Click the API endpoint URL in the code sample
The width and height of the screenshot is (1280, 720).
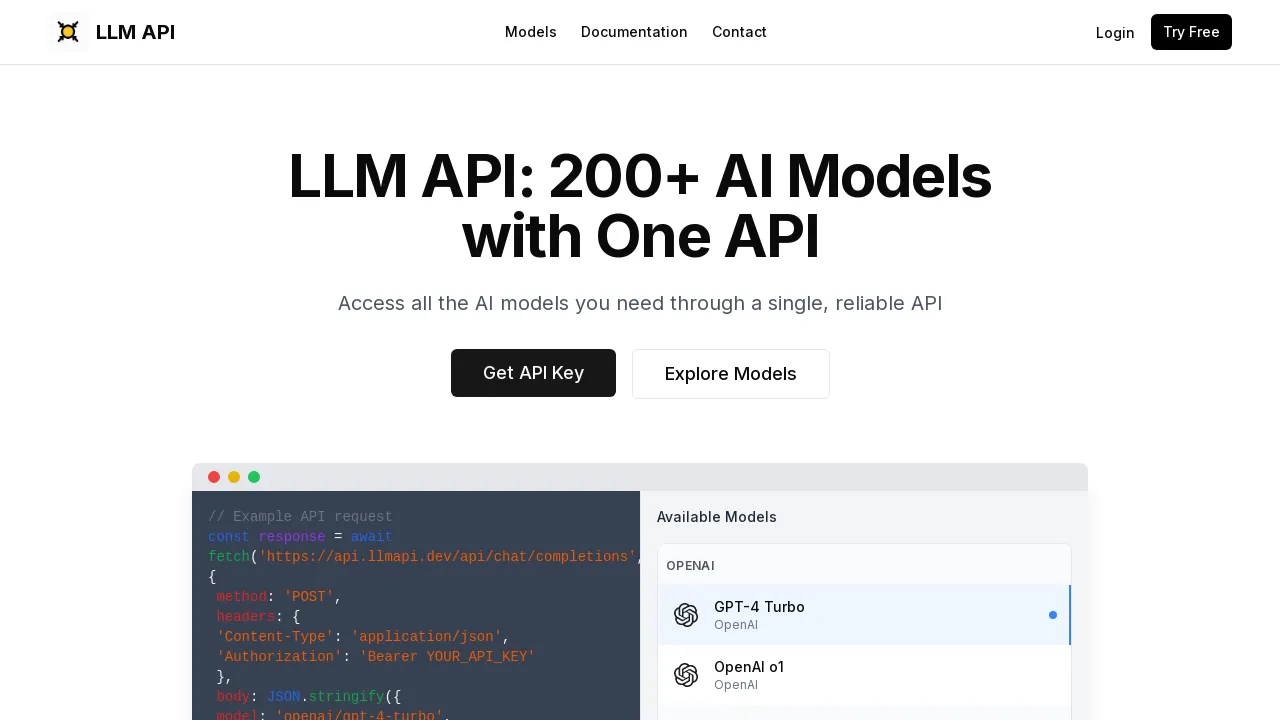447,557
